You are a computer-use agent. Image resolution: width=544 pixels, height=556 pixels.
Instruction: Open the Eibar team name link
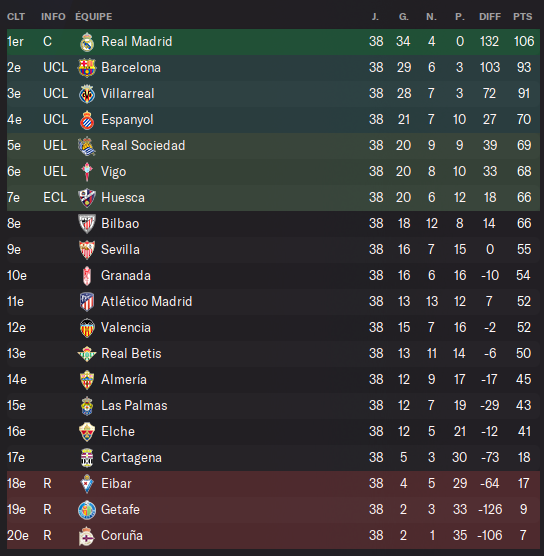(116, 484)
